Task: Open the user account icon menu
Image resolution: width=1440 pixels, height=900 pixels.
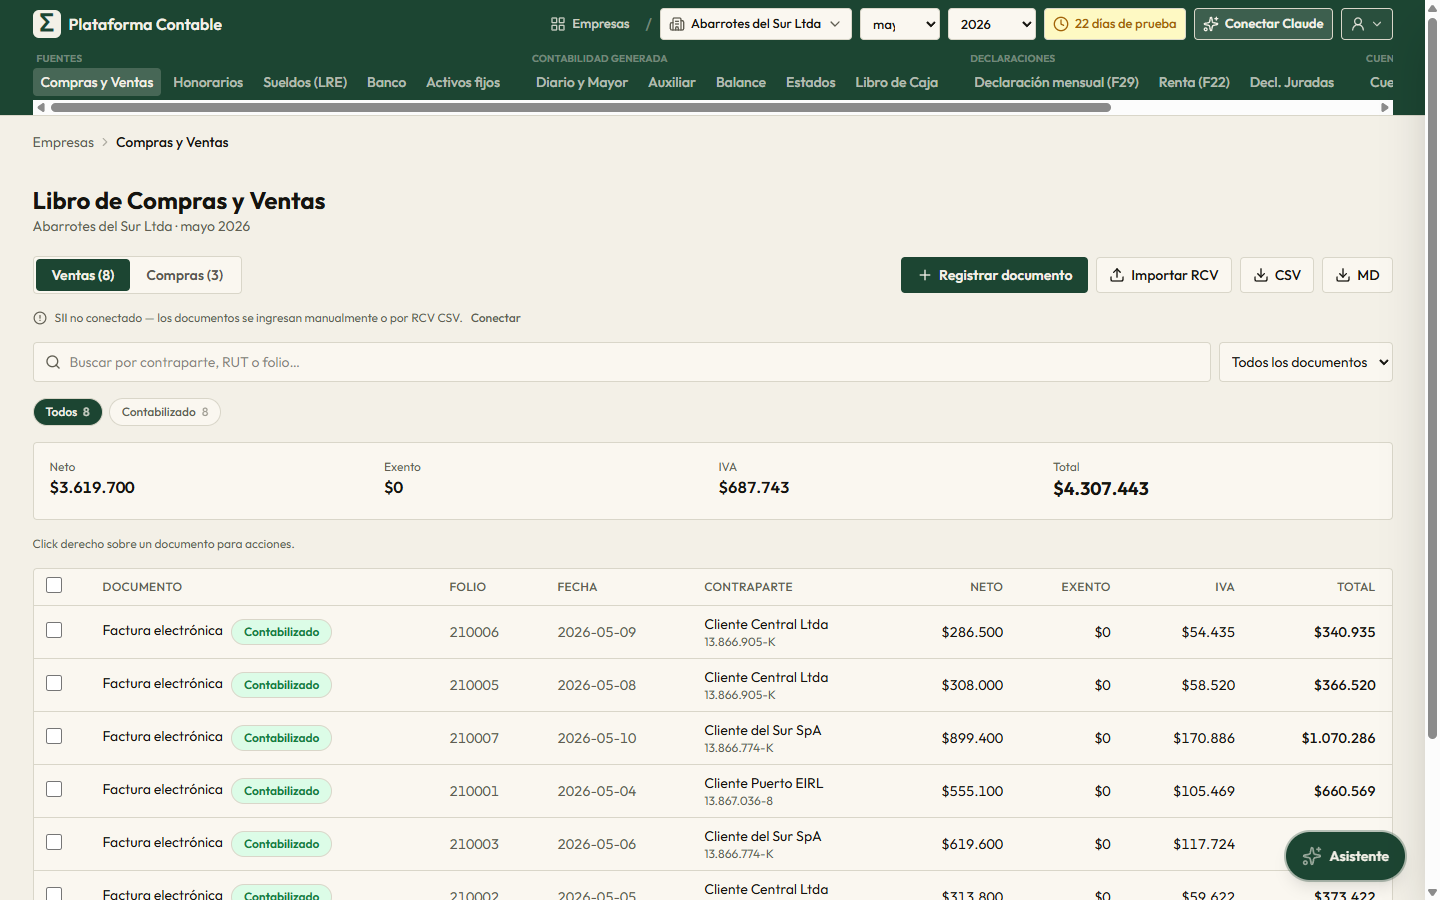Action: pos(1367,24)
